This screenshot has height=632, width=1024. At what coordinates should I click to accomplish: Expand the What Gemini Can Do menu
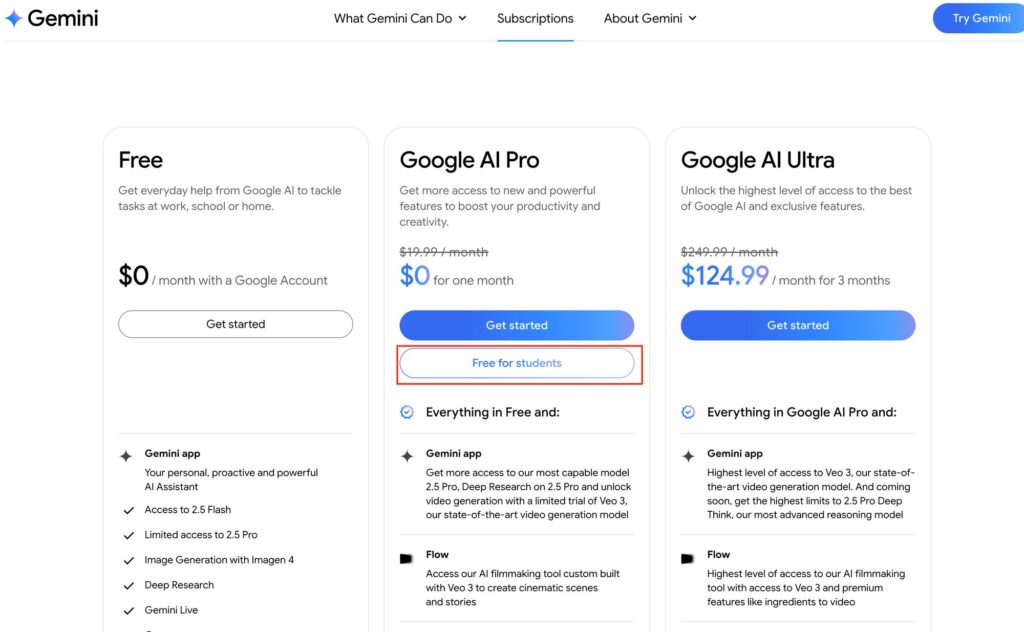click(400, 18)
